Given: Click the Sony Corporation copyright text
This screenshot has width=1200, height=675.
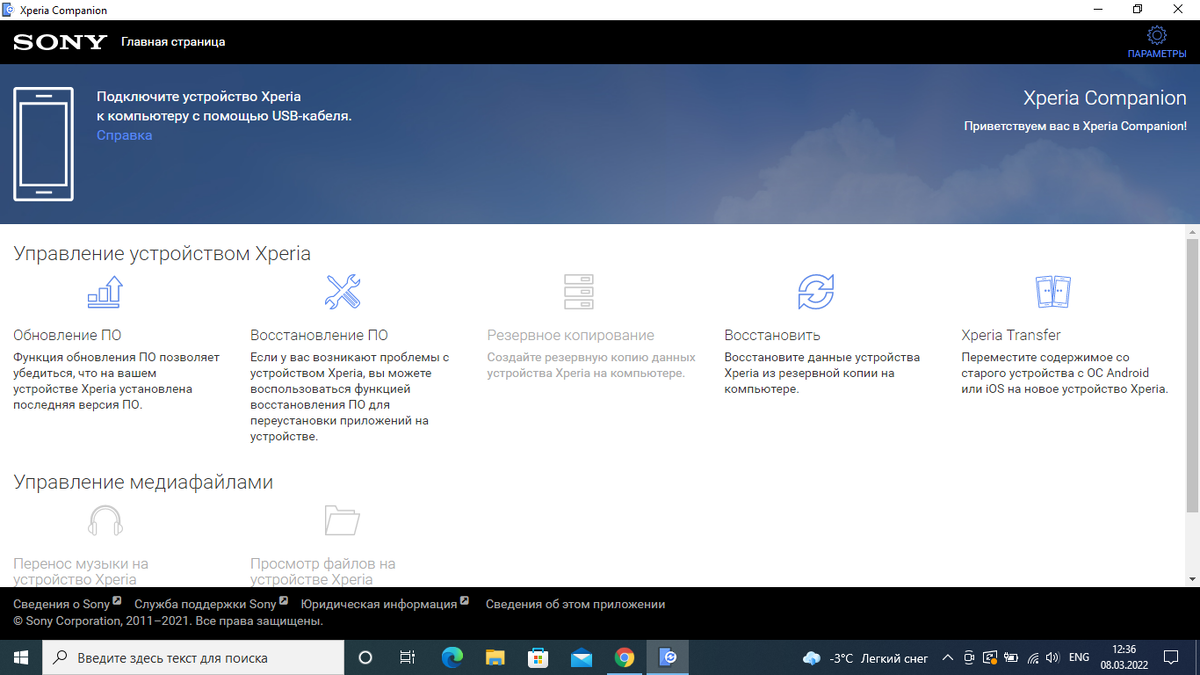Looking at the screenshot, I should [x=168, y=621].
